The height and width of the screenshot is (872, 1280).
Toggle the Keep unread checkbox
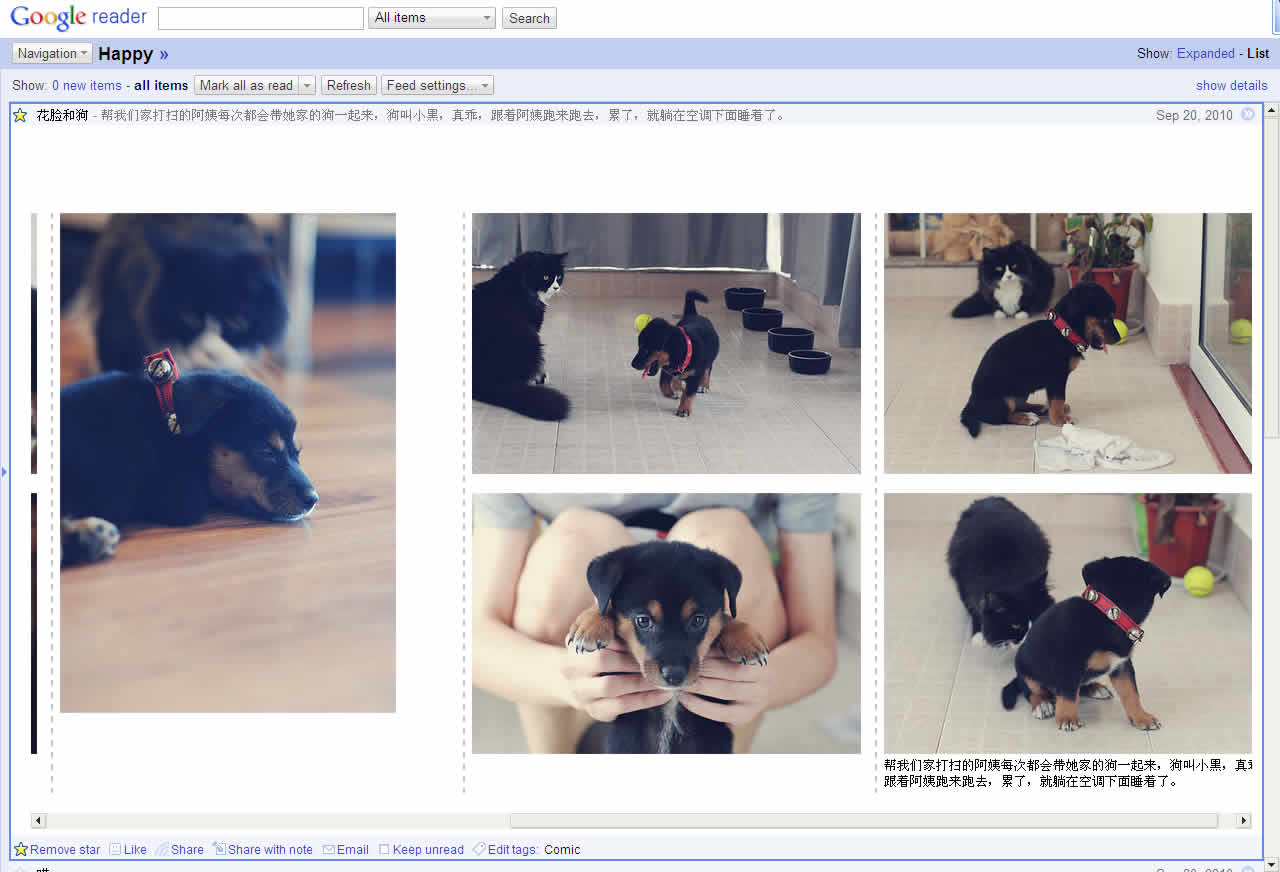click(x=384, y=850)
